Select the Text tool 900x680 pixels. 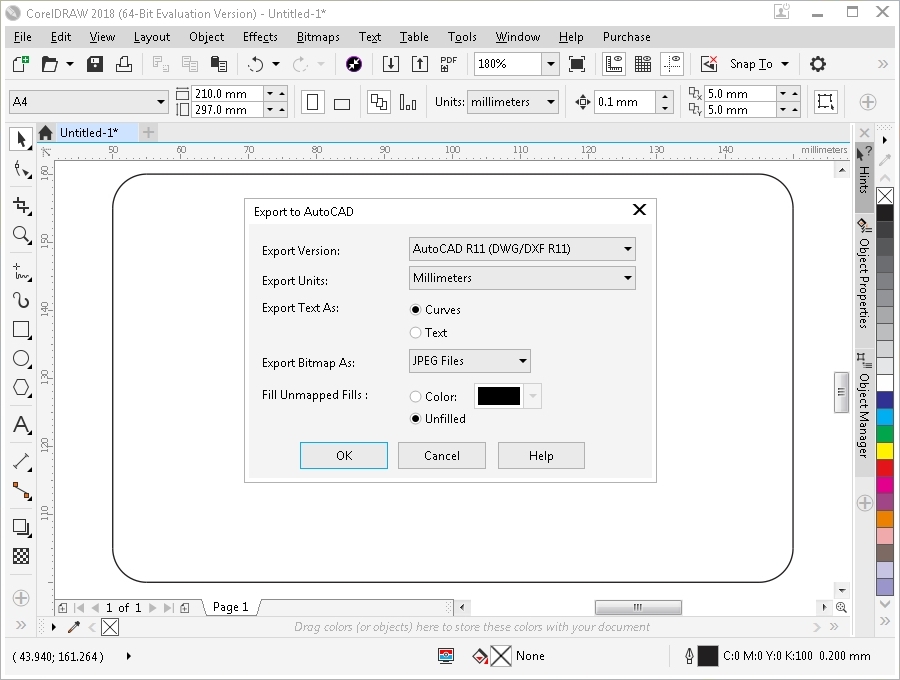pos(21,425)
